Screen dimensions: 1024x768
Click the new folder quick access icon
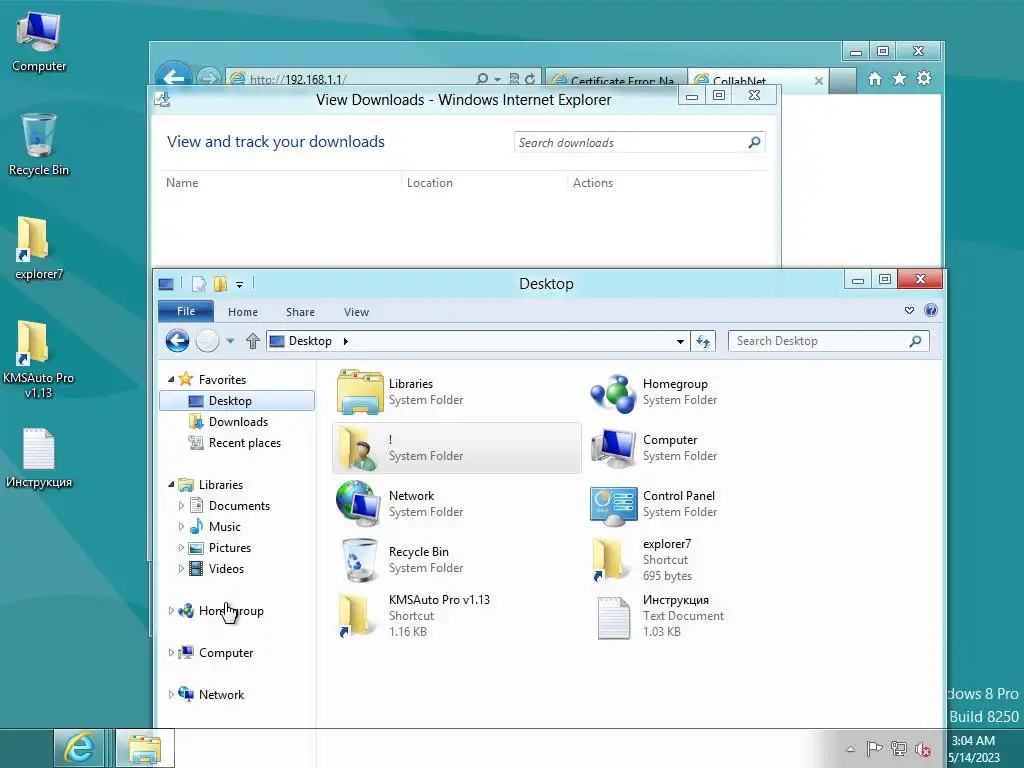pos(220,284)
